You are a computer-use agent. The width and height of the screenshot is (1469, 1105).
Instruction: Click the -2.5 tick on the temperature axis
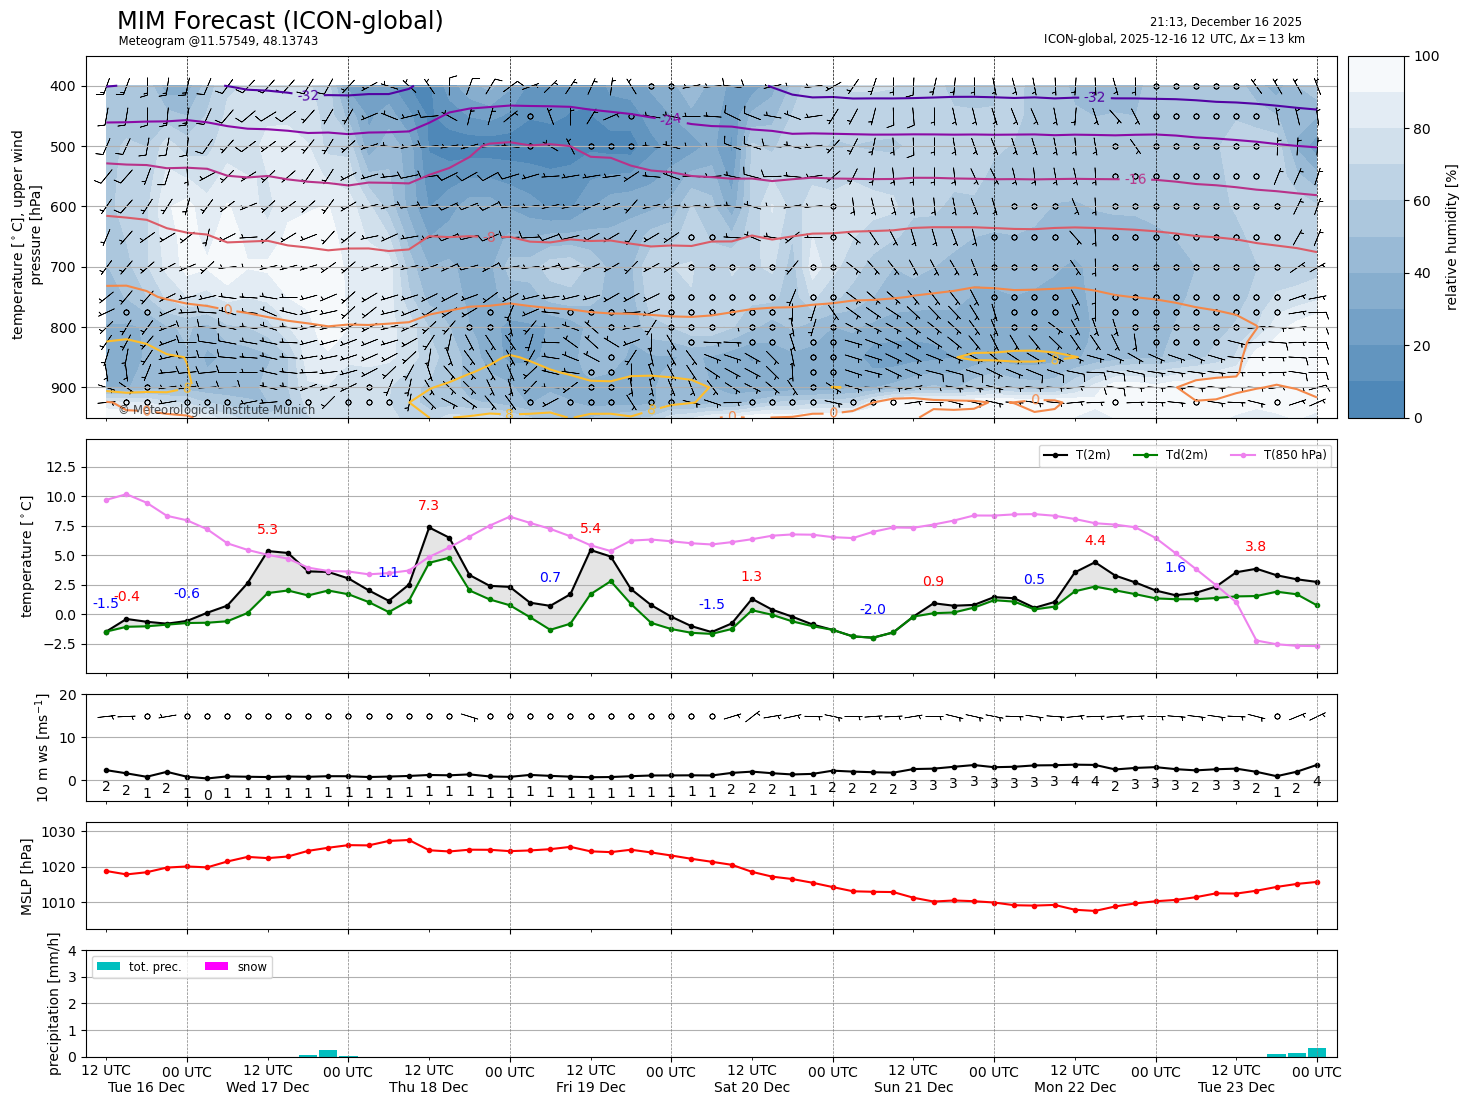click(x=59, y=644)
